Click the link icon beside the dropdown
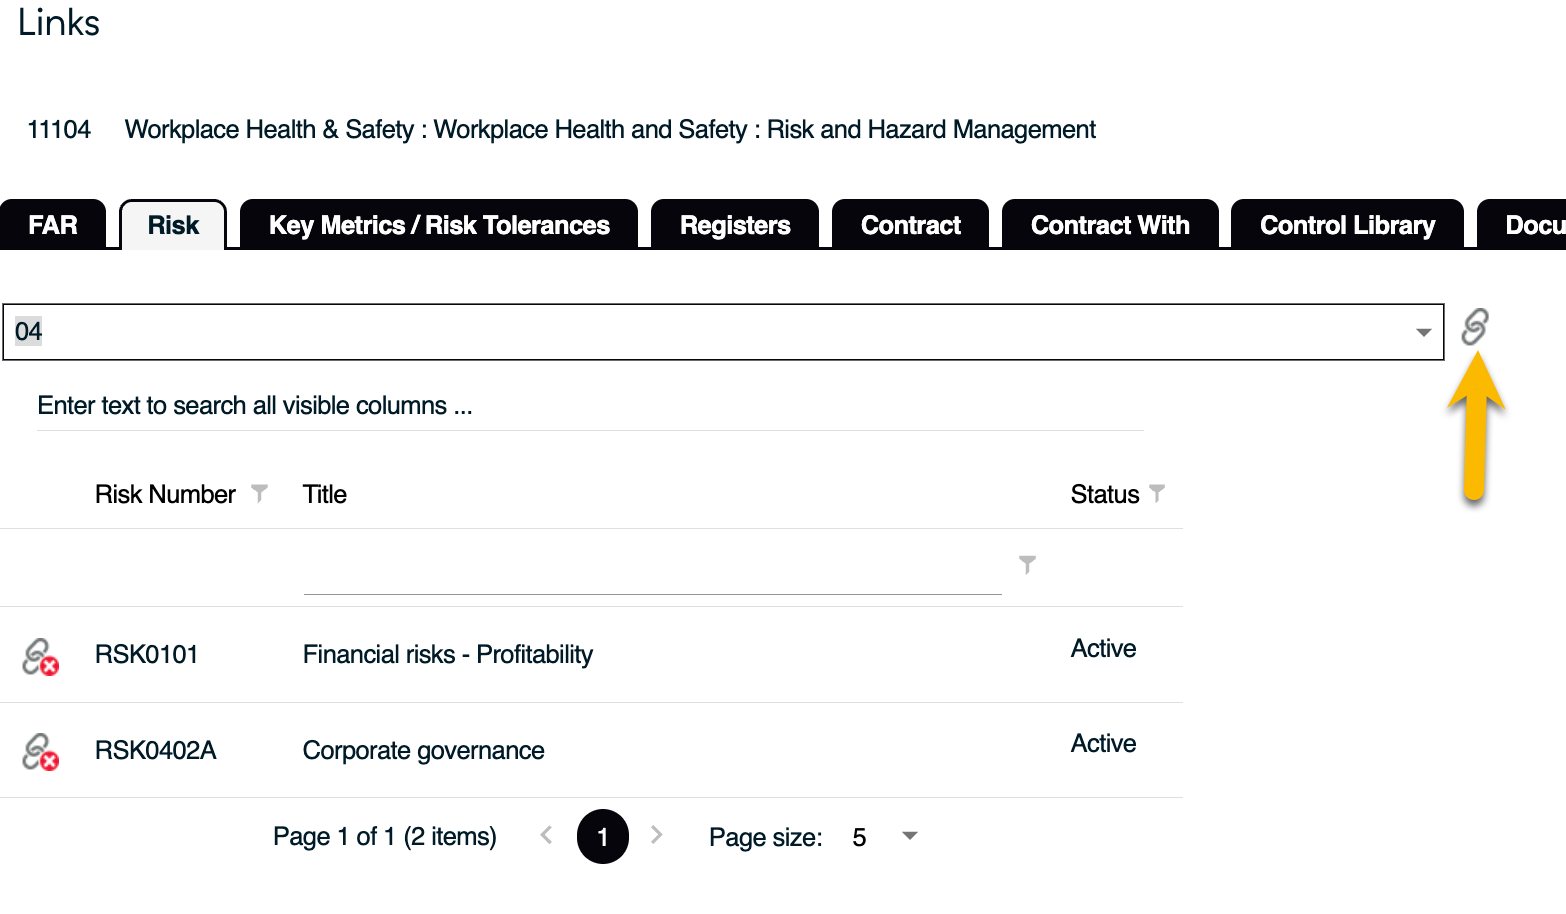Screen dimensions: 1566x914 pyautogui.click(x=1474, y=327)
